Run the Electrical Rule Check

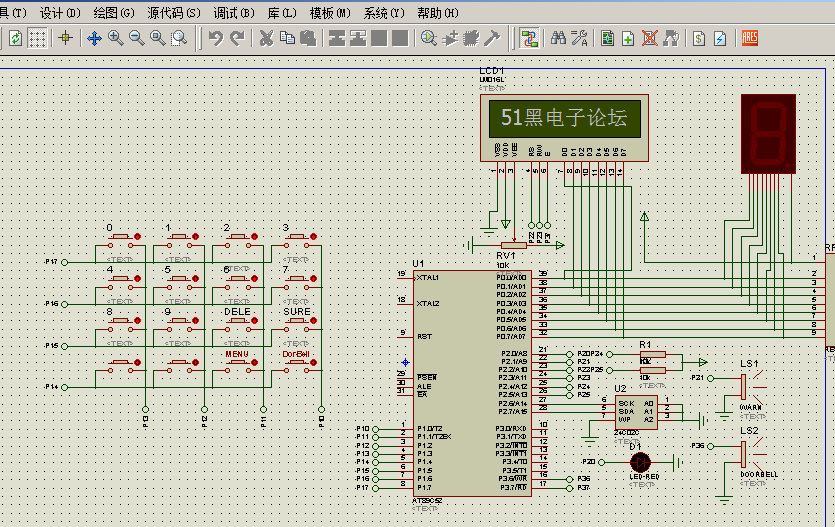click(720, 39)
